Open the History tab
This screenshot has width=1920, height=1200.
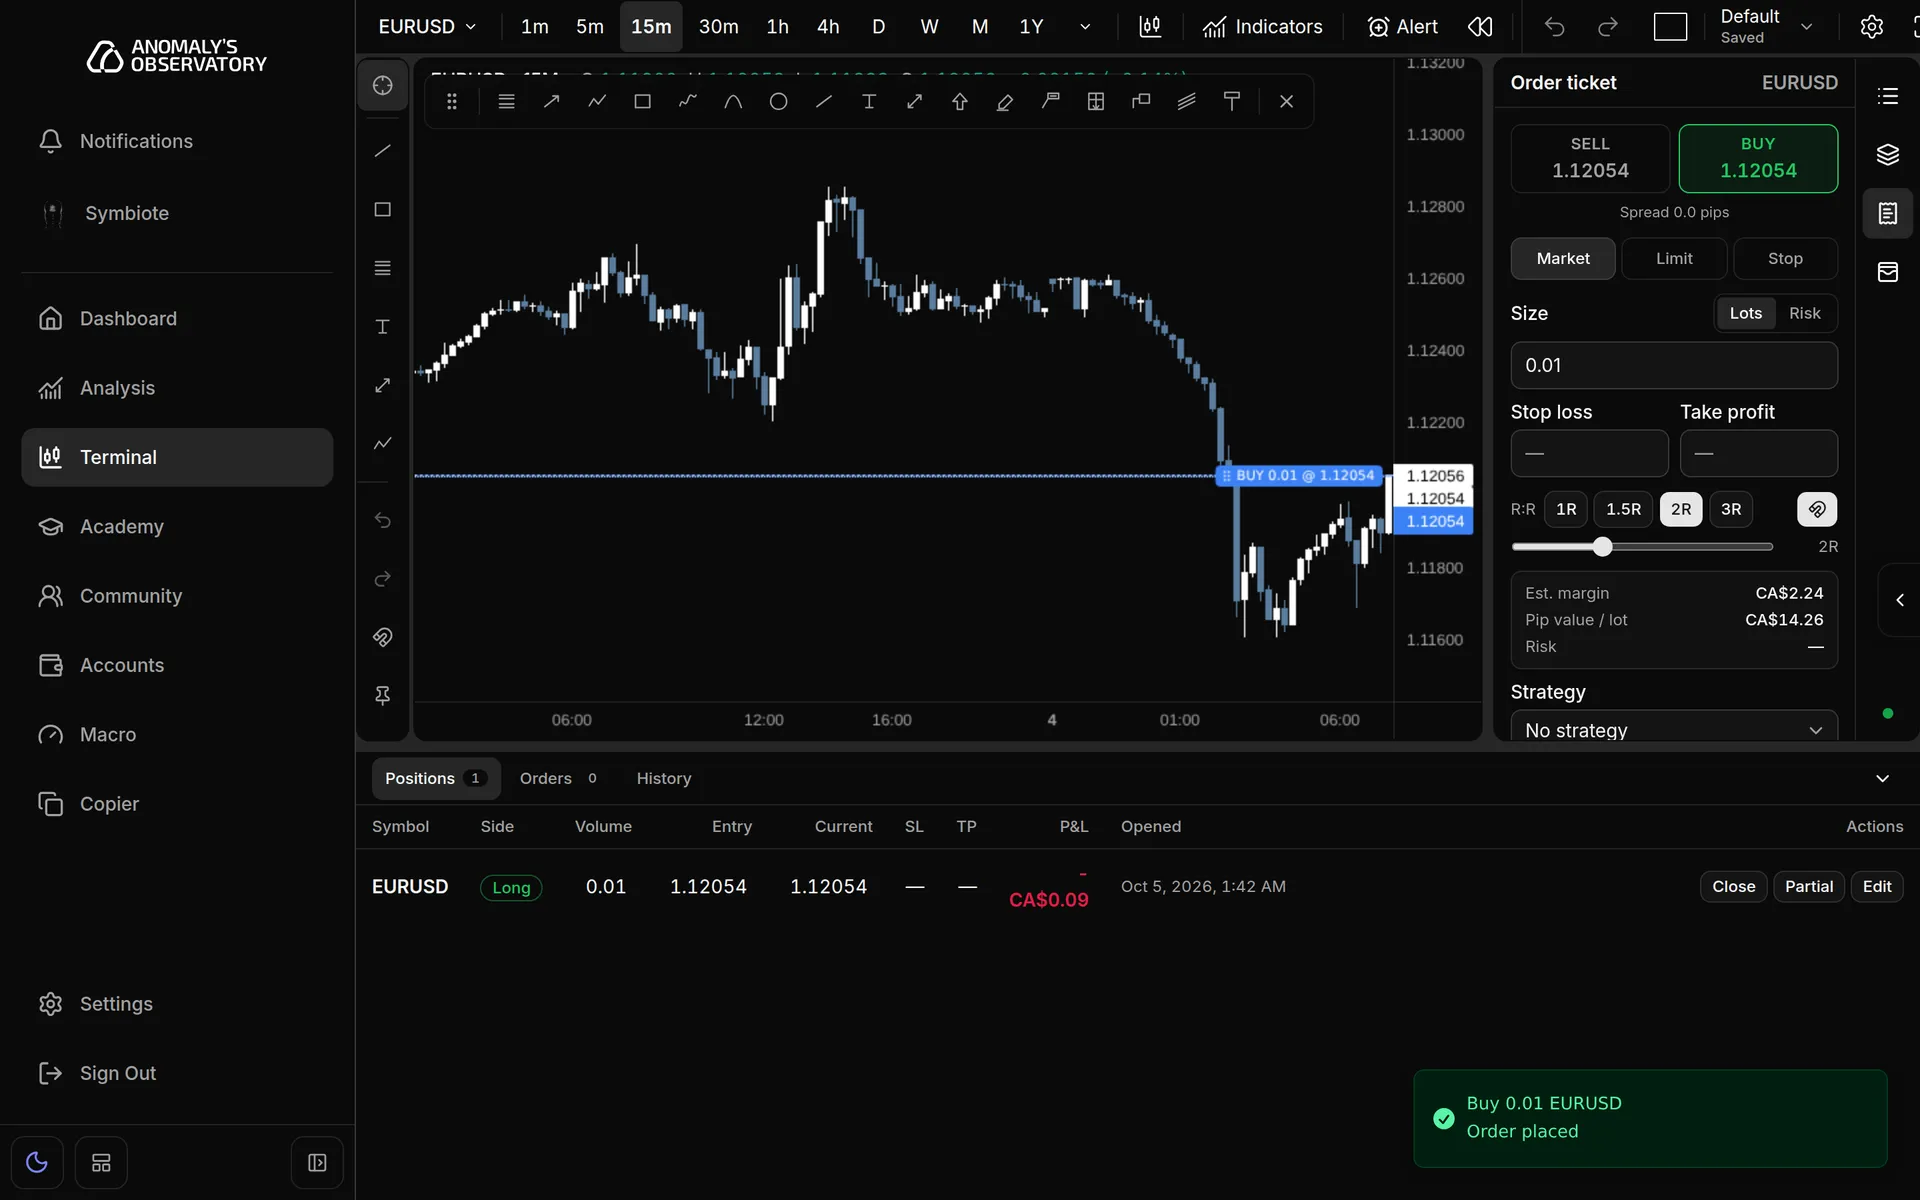click(663, 778)
